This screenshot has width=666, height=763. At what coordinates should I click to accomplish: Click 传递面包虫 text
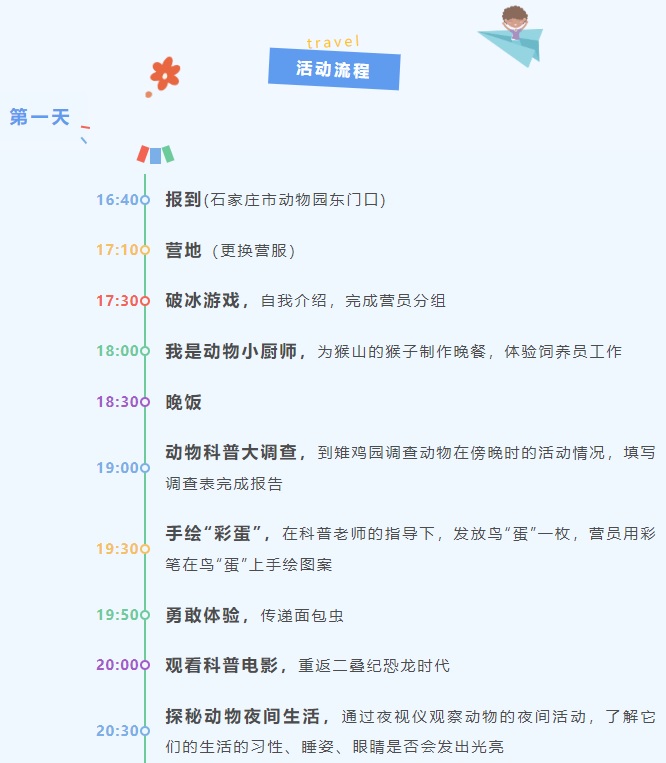pos(302,616)
